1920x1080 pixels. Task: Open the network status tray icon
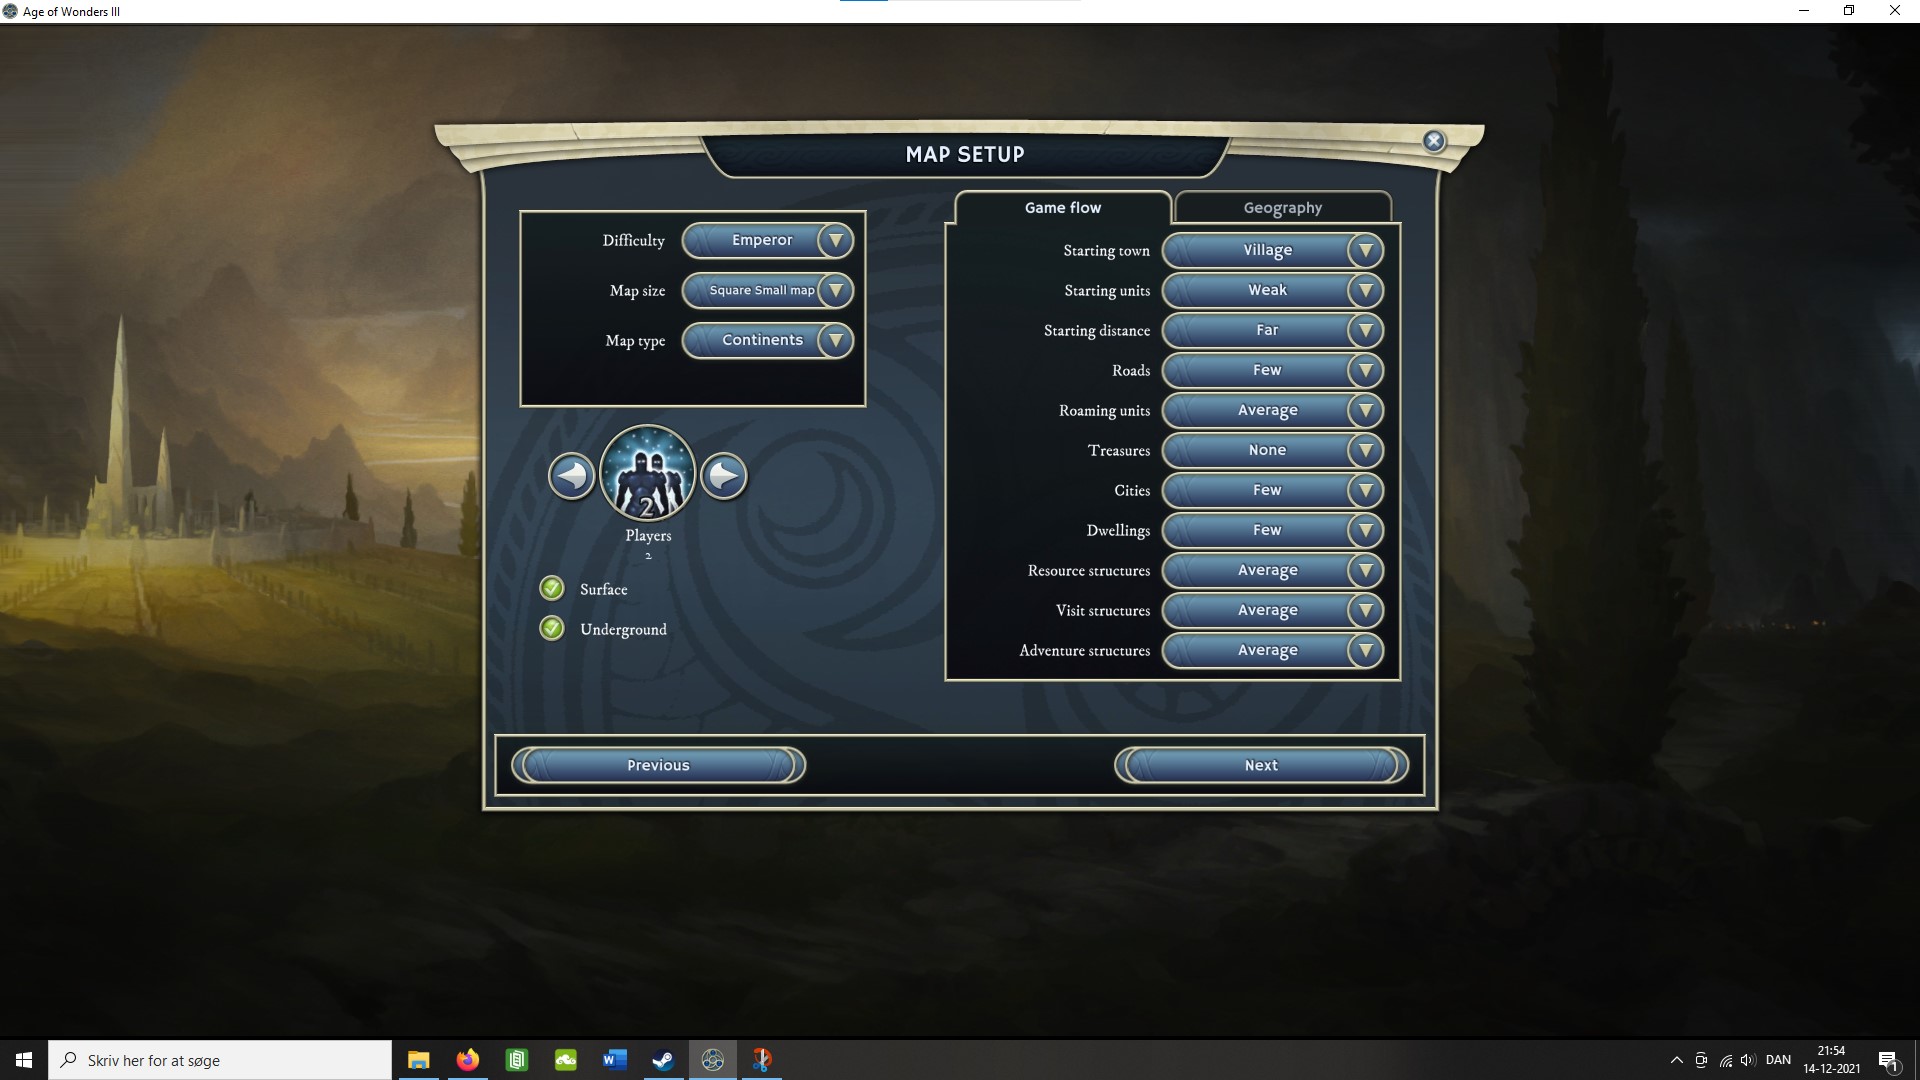[1726, 1060]
